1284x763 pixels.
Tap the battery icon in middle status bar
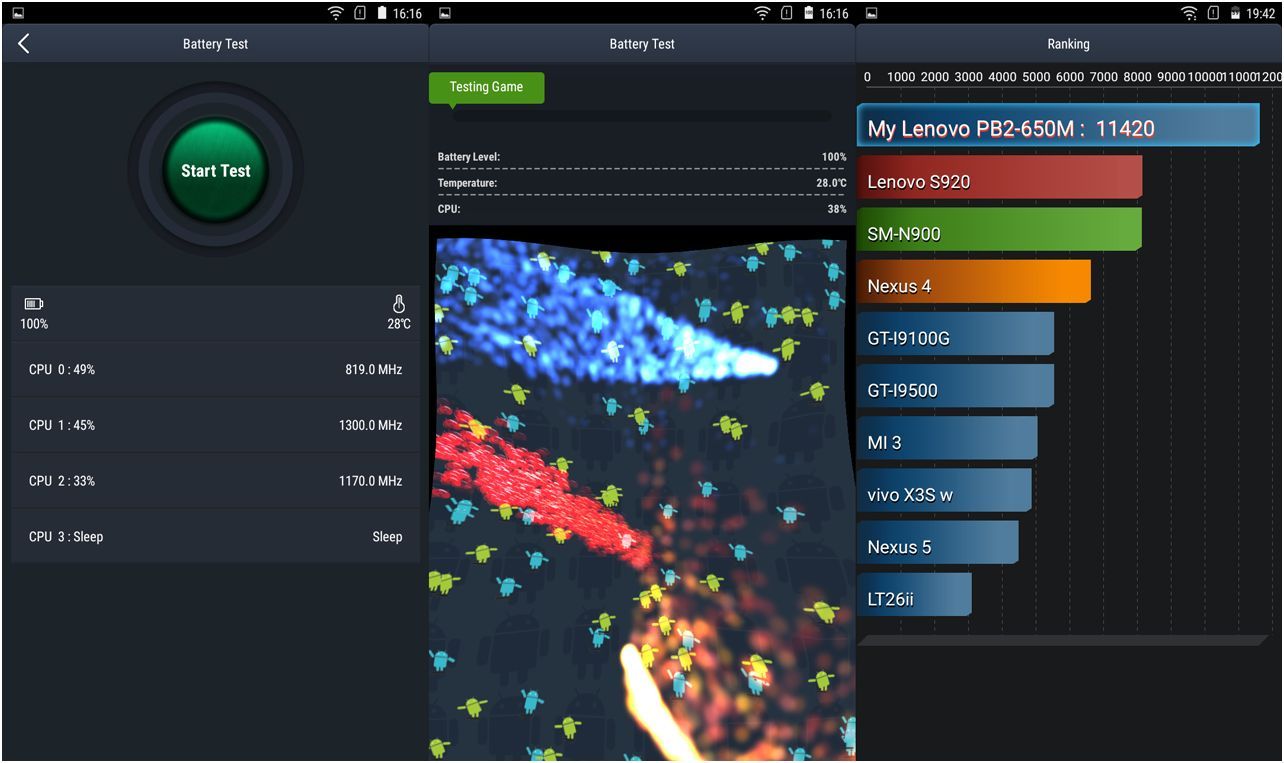pos(806,14)
